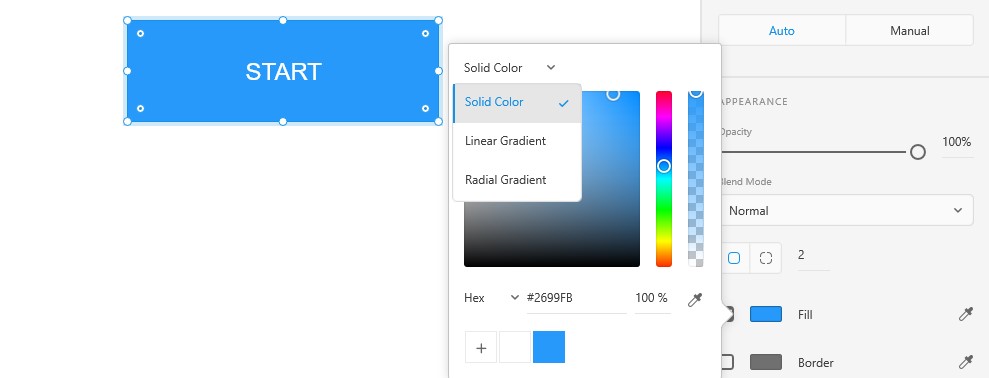Click the saturation brightness color field

[x=552, y=179]
